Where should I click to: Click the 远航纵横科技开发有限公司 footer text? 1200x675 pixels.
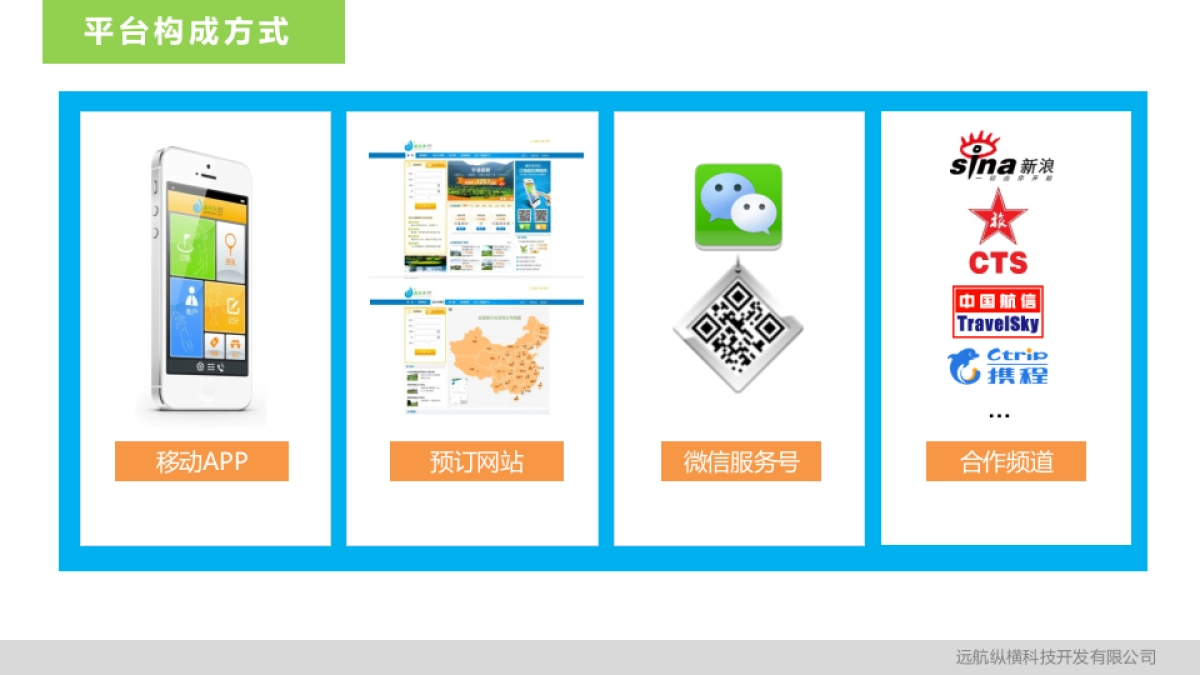[1055, 657]
